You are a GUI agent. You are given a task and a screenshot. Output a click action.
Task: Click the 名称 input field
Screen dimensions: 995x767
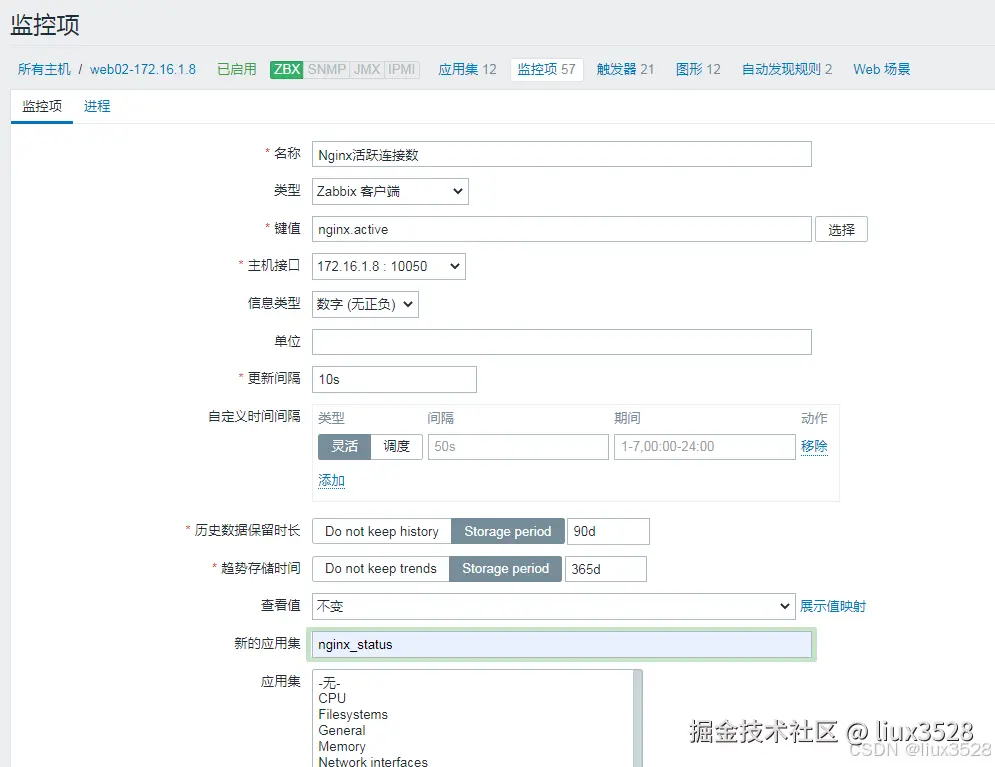(x=560, y=153)
